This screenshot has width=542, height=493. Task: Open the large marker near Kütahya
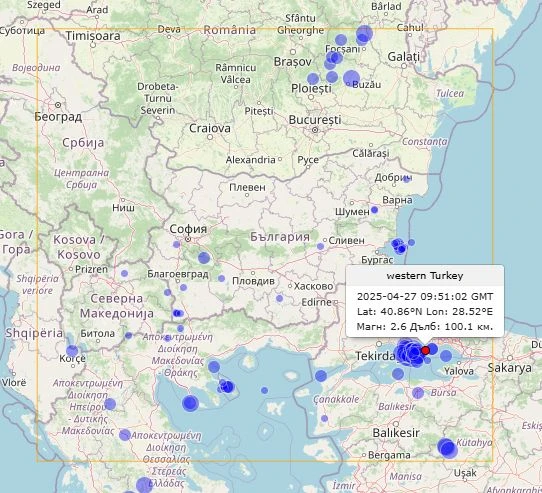tap(447, 448)
